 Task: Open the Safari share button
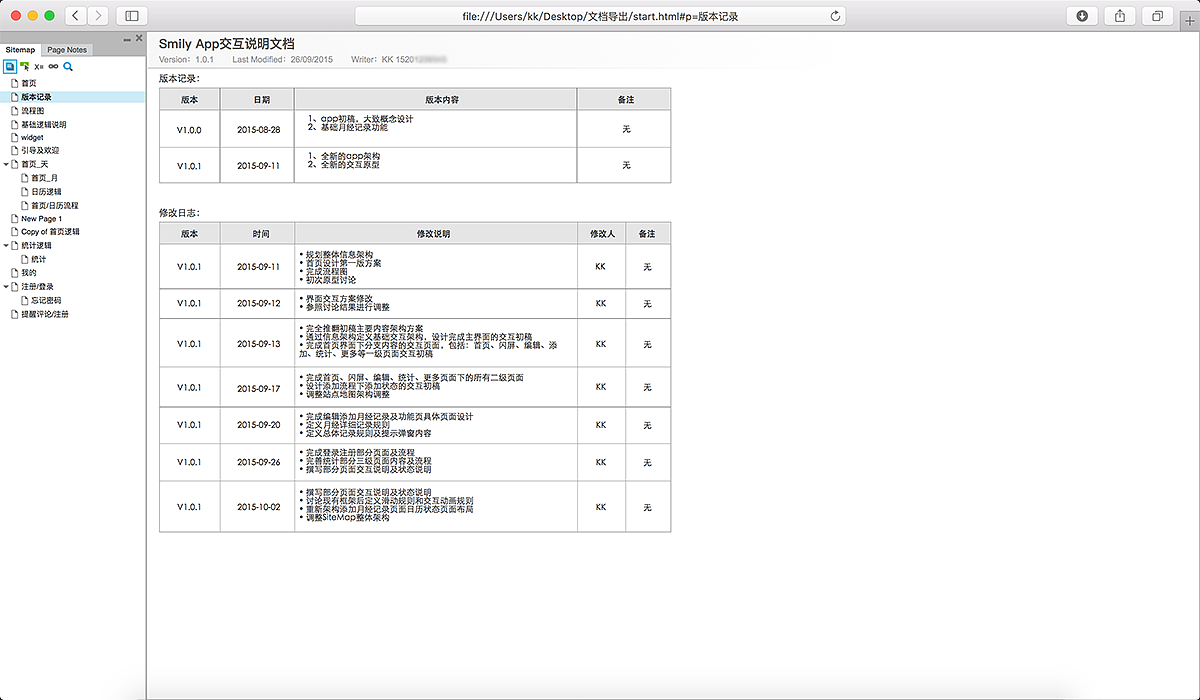[x=1120, y=16]
